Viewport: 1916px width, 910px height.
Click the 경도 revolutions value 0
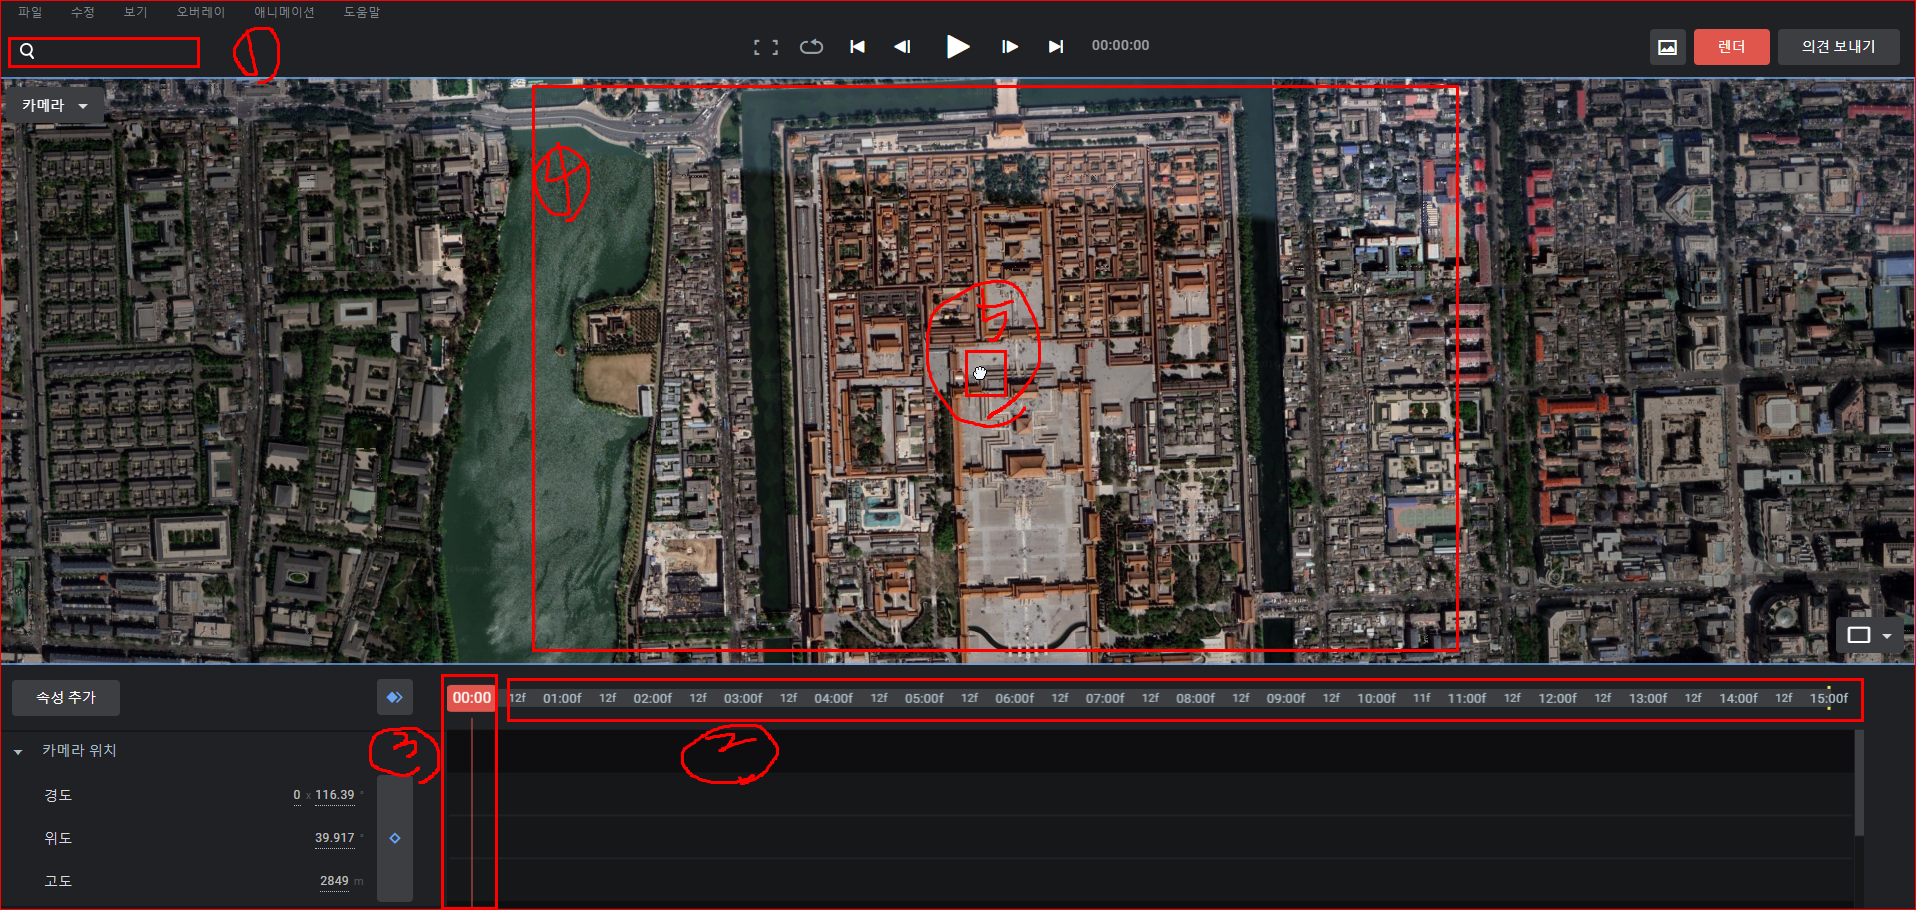coord(297,795)
